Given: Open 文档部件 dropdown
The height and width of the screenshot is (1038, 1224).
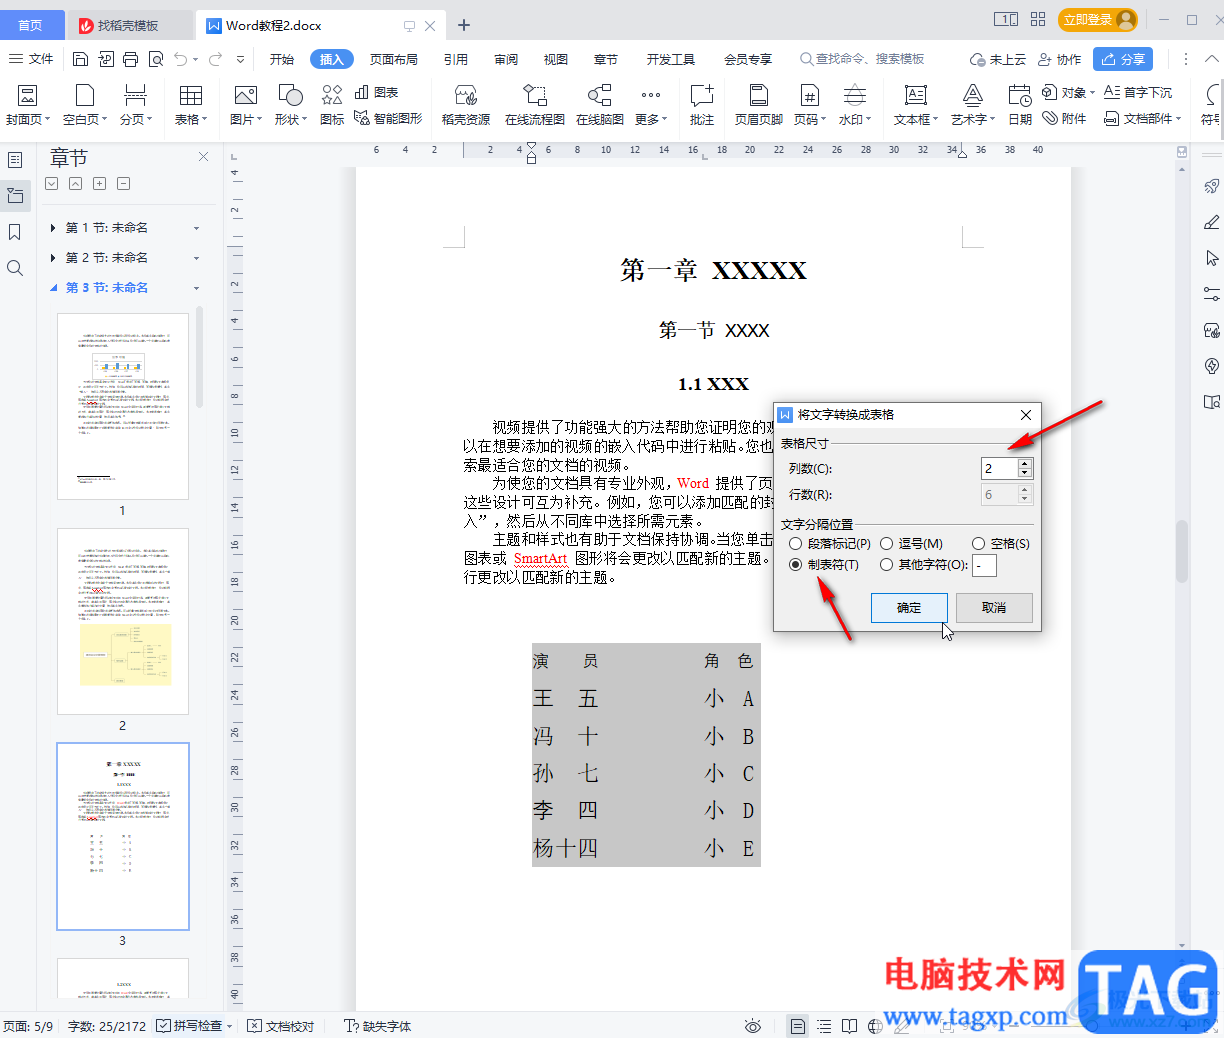Looking at the screenshot, I should click(x=1143, y=118).
